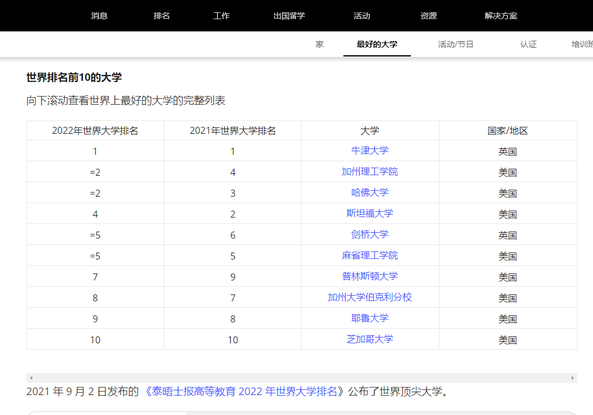Open the 排名 menu item
The image size is (593, 415).
tap(161, 16)
